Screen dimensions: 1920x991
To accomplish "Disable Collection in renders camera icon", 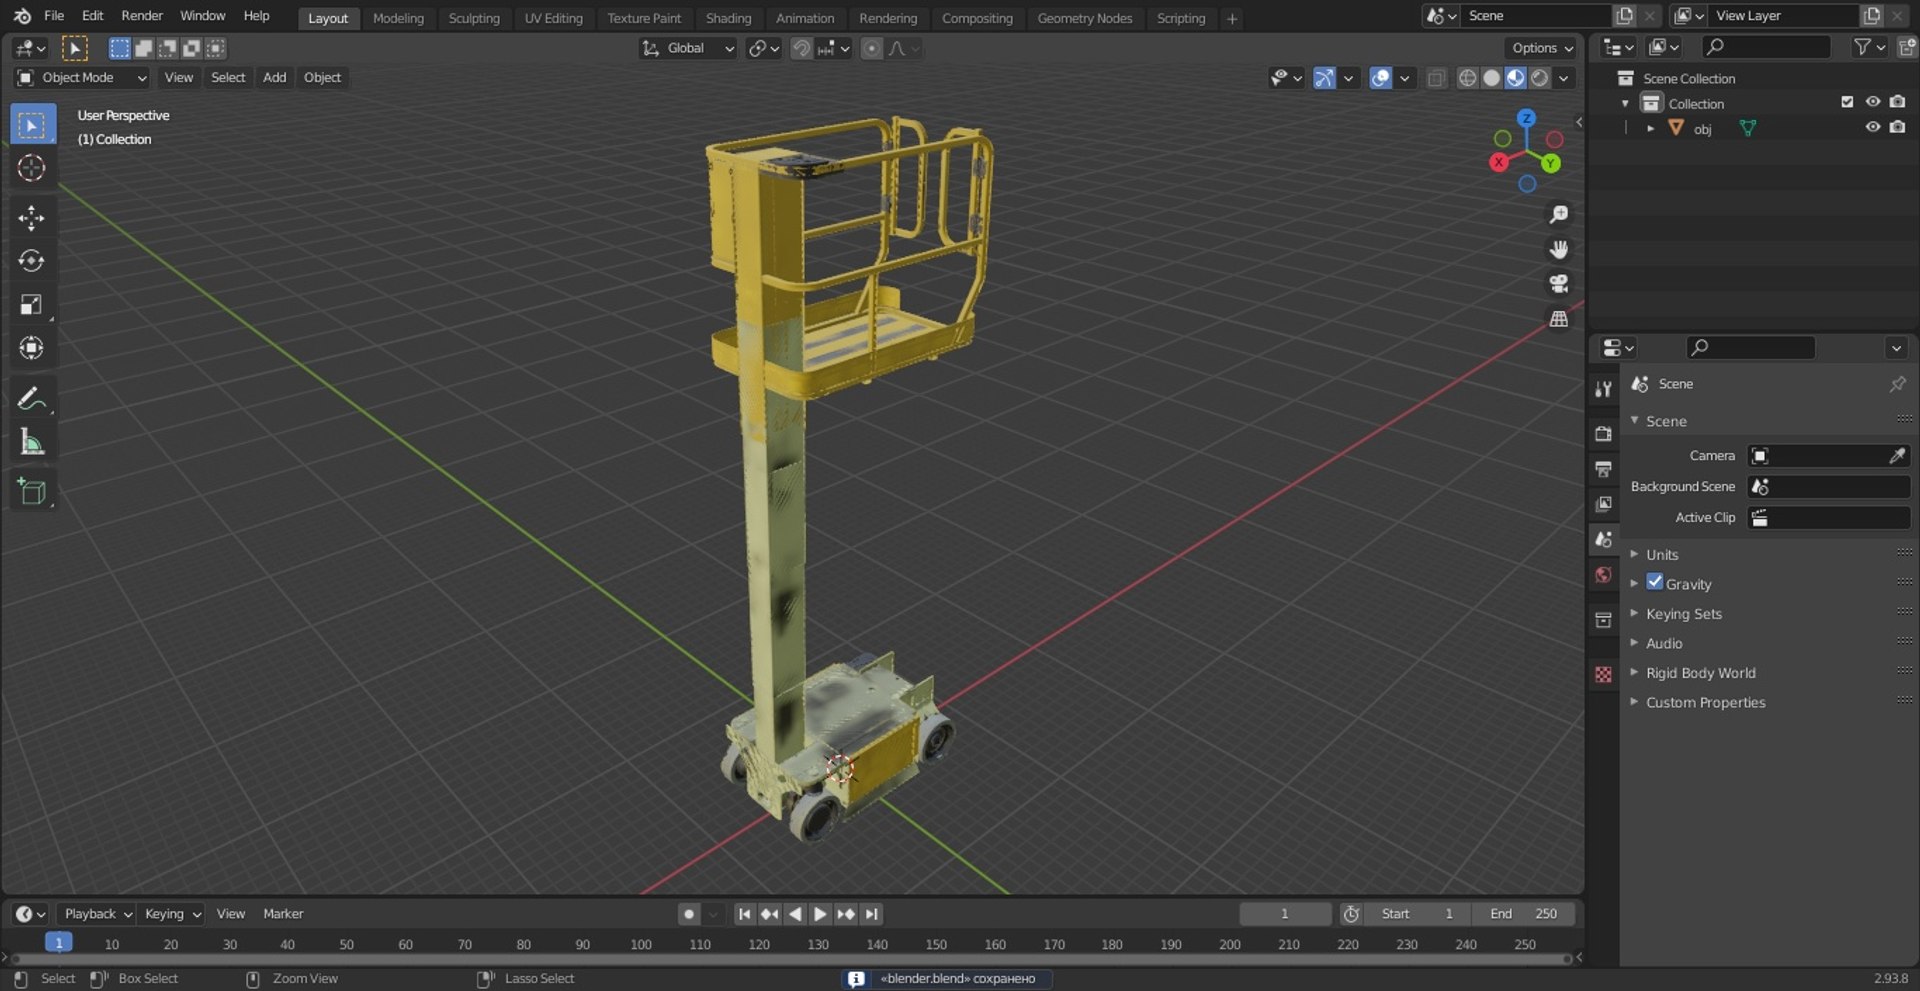I will click(1897, 102).
